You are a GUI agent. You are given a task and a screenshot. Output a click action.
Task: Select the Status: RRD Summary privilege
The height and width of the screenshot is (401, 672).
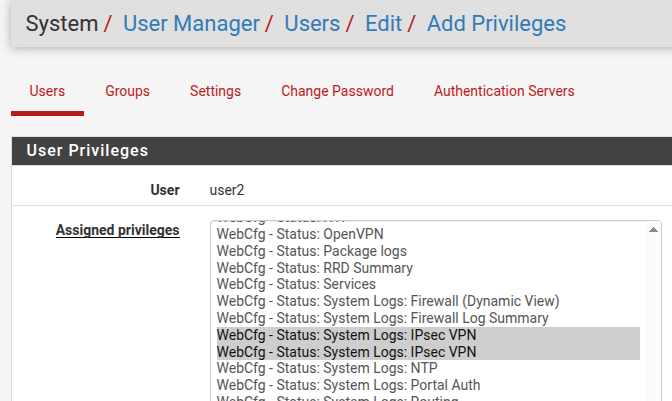pyautogui.click(x=314, y=268)
